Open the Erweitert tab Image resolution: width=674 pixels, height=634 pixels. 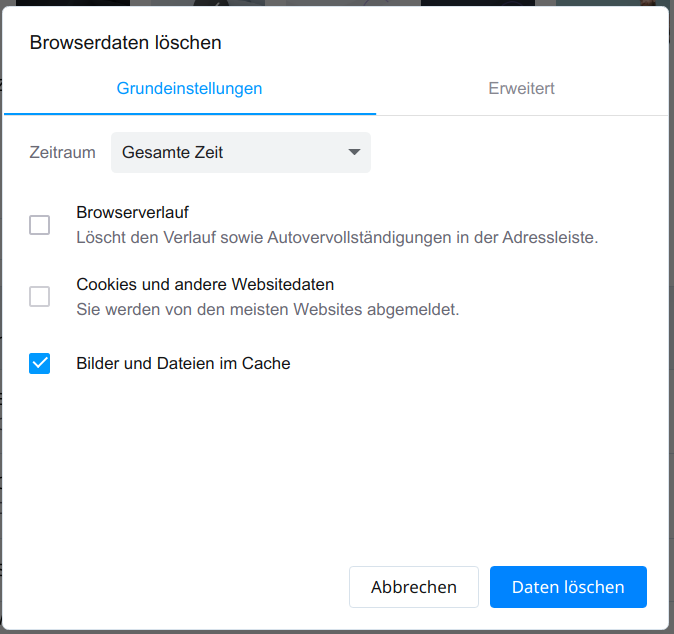(x=521, y=89)
